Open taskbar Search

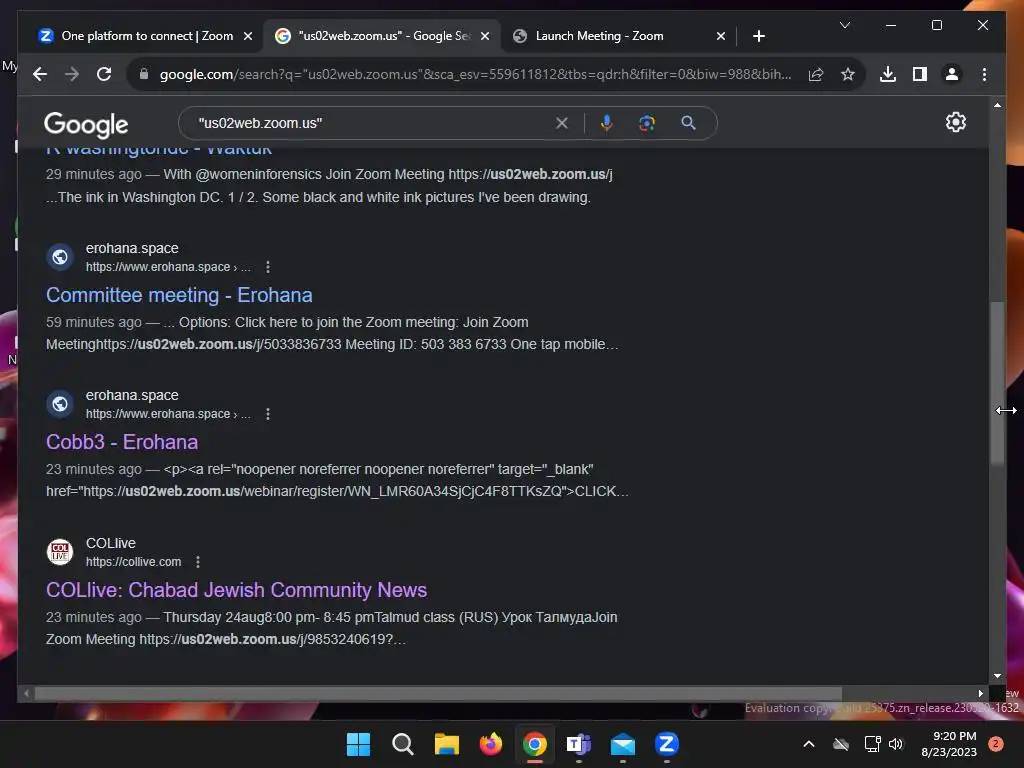[x=402, y=744]
